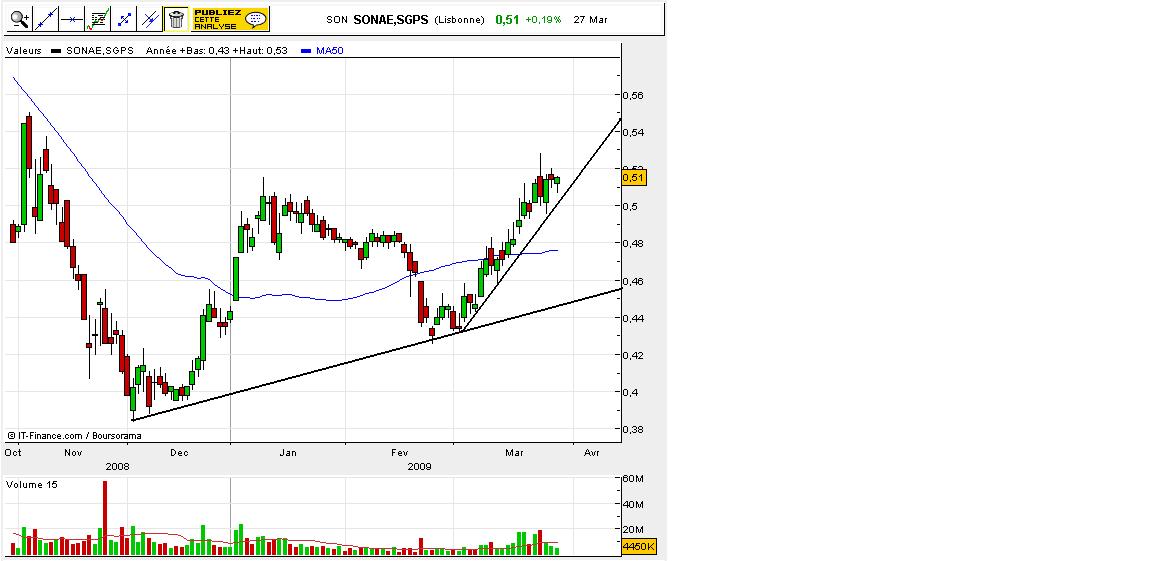Click the Valeurs legend label

click(x=24, y=51)
